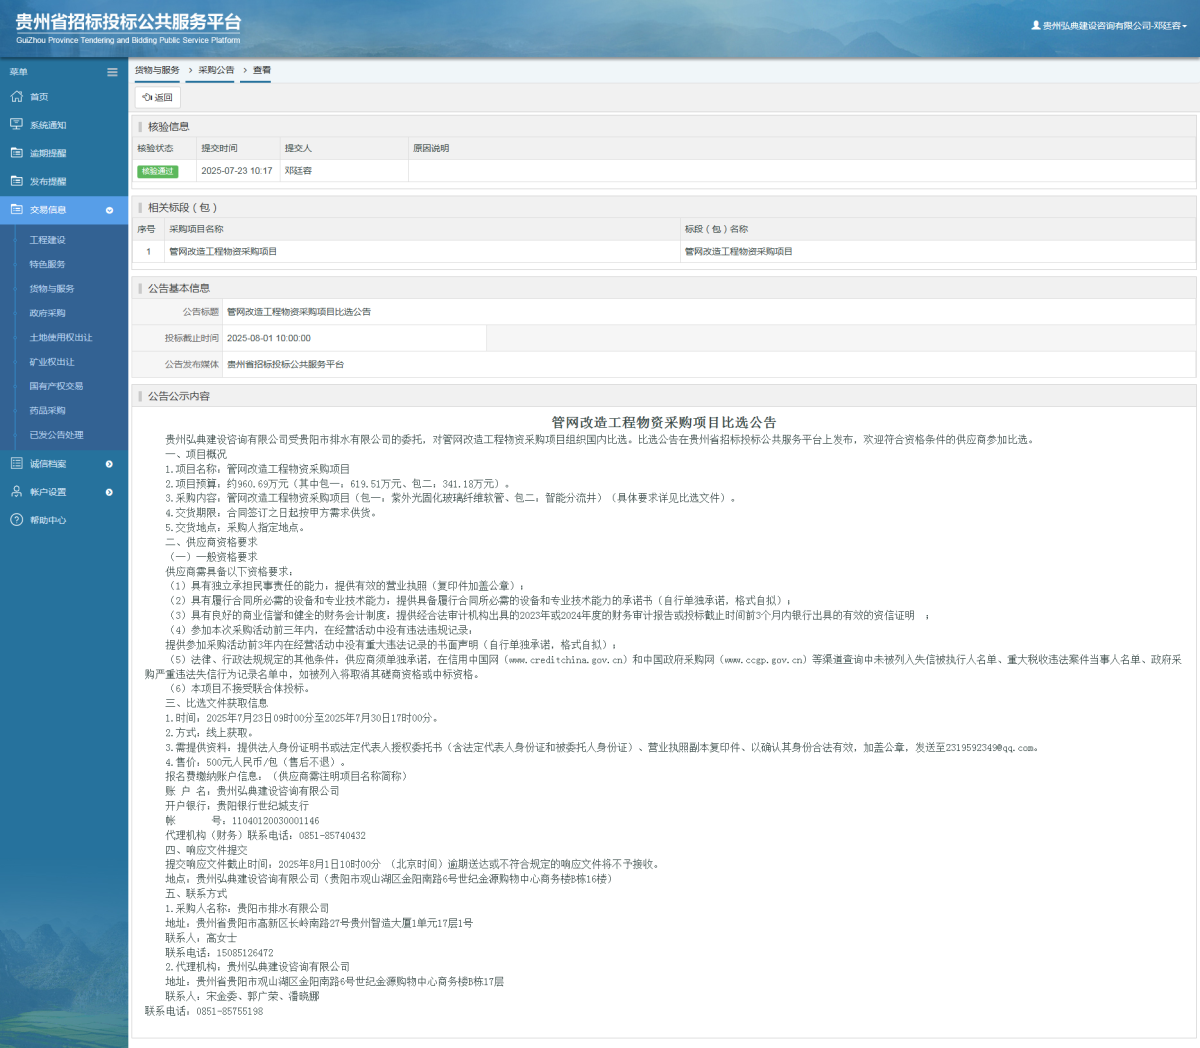Viewport: 1200px width, 1048px height.
Task: Expand the 帐户设置 submenu arrow
Action: click(109, 492)
